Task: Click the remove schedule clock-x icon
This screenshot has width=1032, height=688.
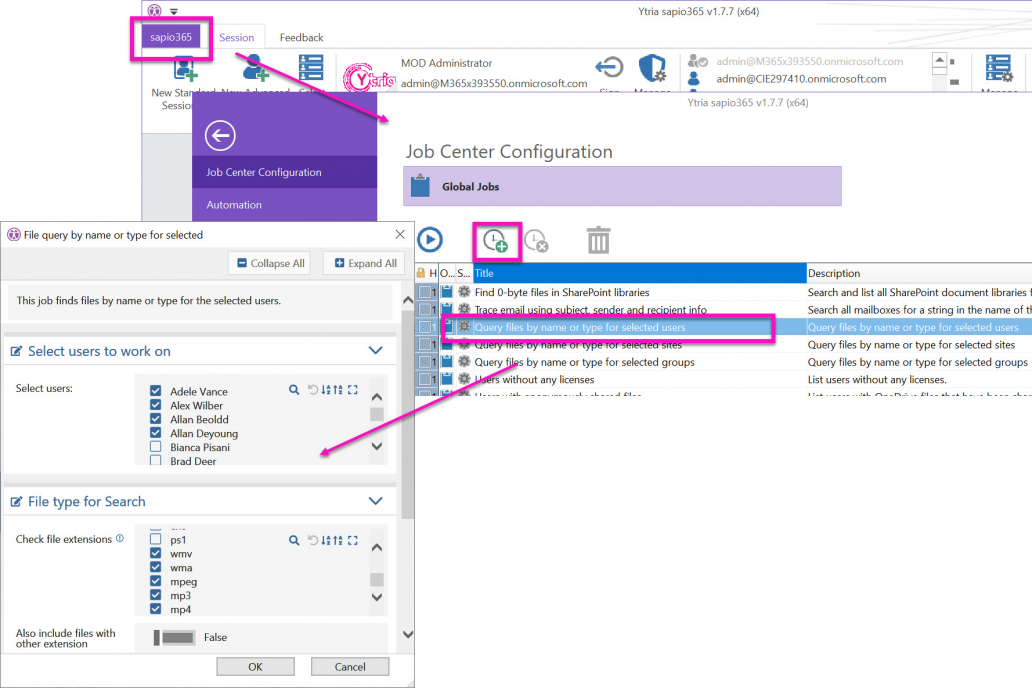Action: (x=536, y=241)
